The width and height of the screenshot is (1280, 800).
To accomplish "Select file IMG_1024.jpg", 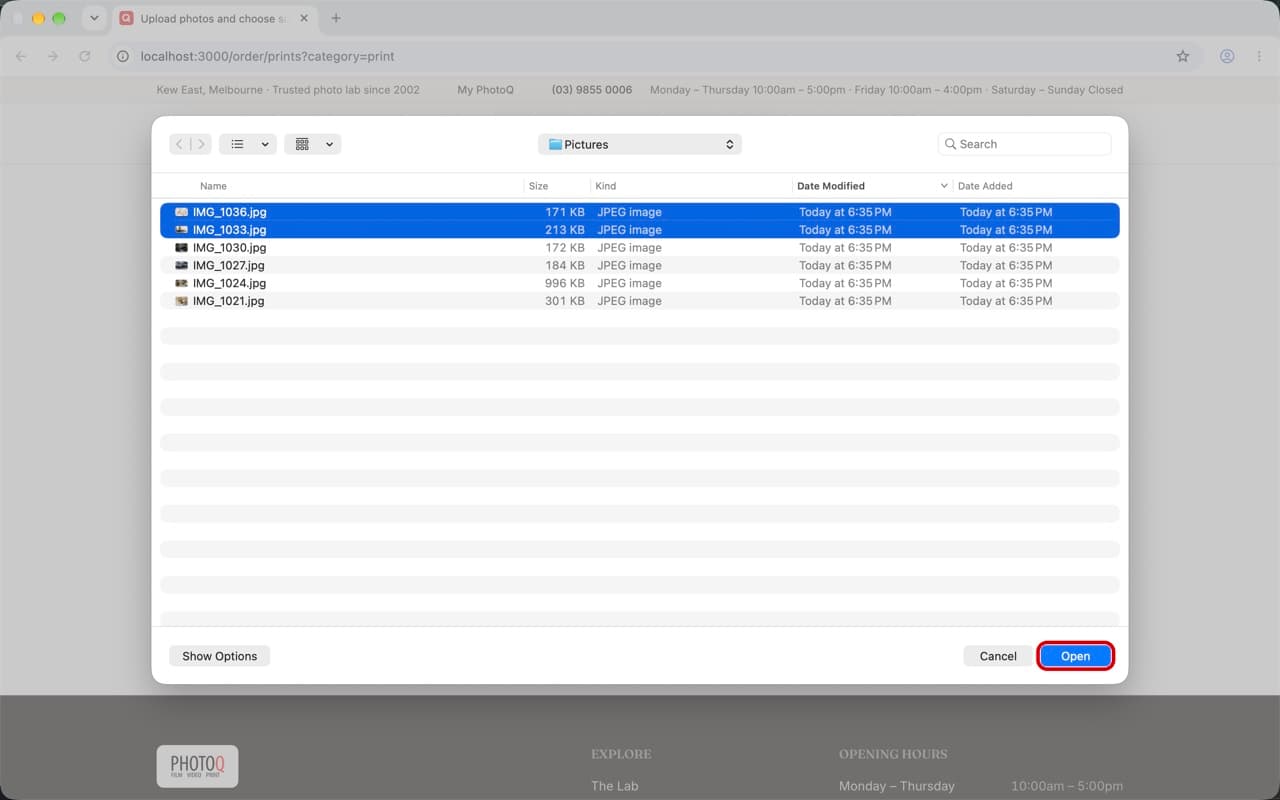I will (640, 283).
